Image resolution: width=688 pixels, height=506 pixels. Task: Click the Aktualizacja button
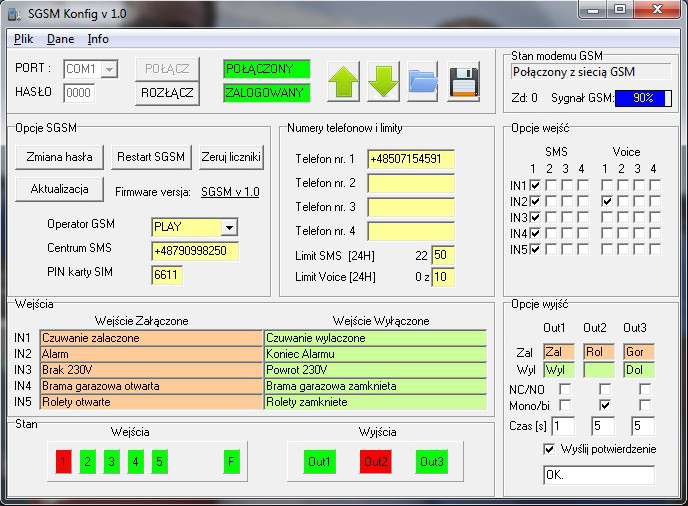tap(59, 189)
